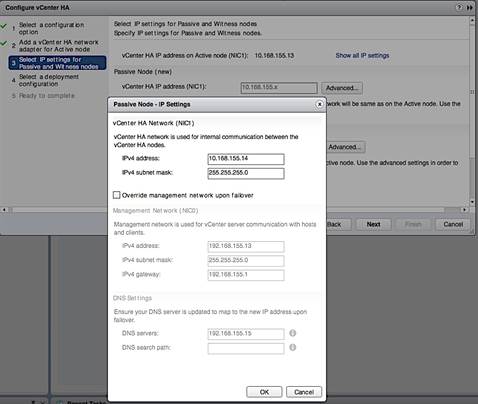This screenshot has width=478, height=404.
Task: Click the wizard Next button
Action: tap(374, 224)
